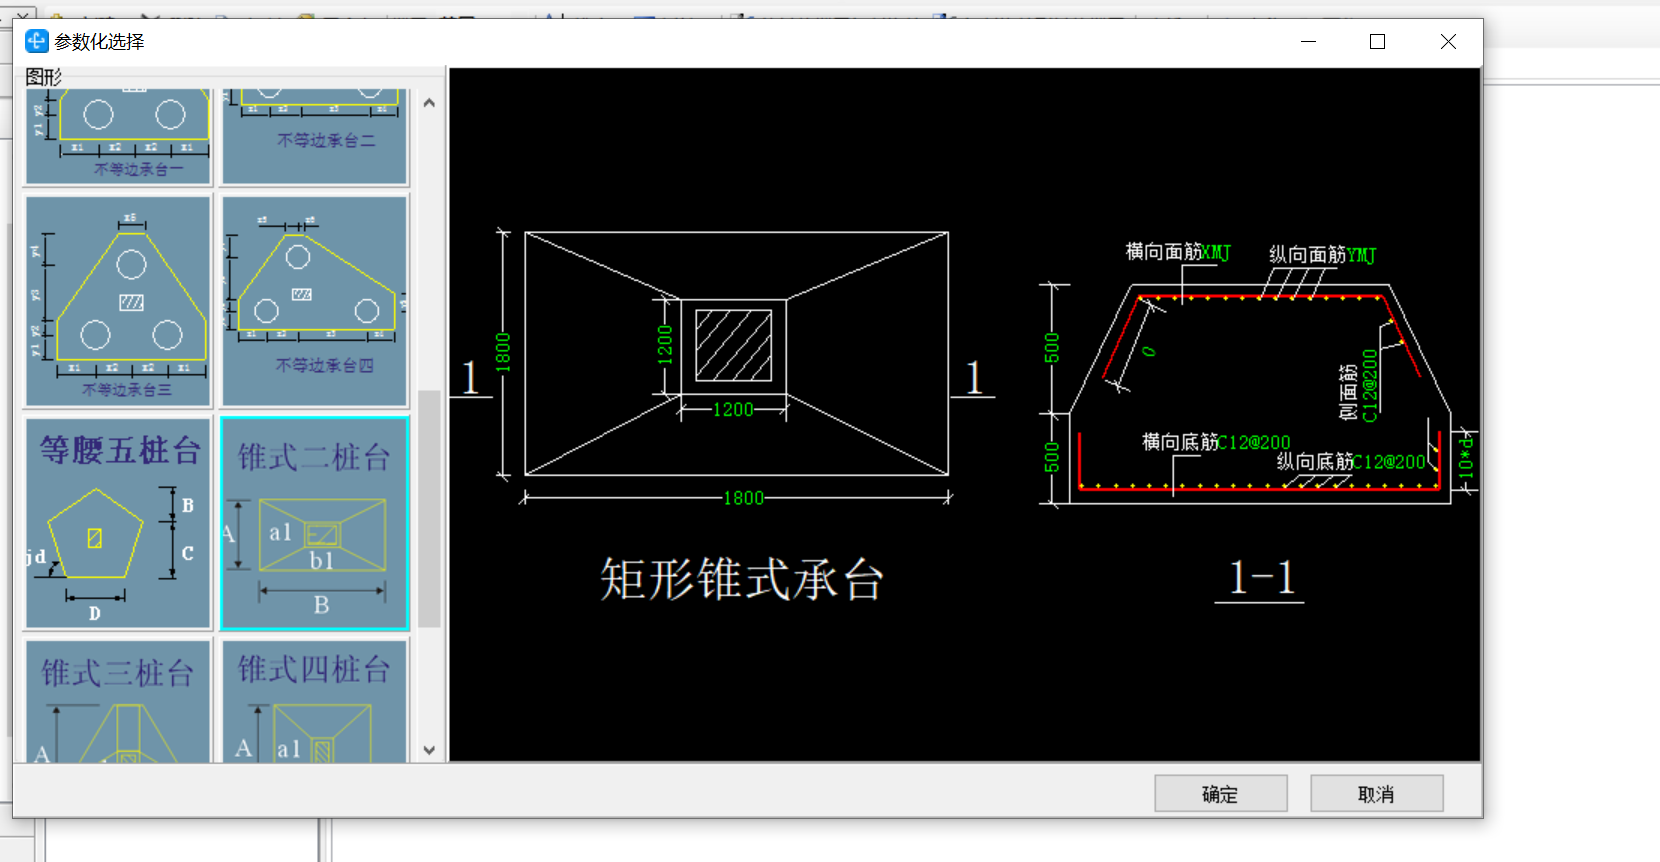Screen dimensions: 1660x862
Task: Click the 确定 button
Action: pyautogui.click(x=1220, y=794)
